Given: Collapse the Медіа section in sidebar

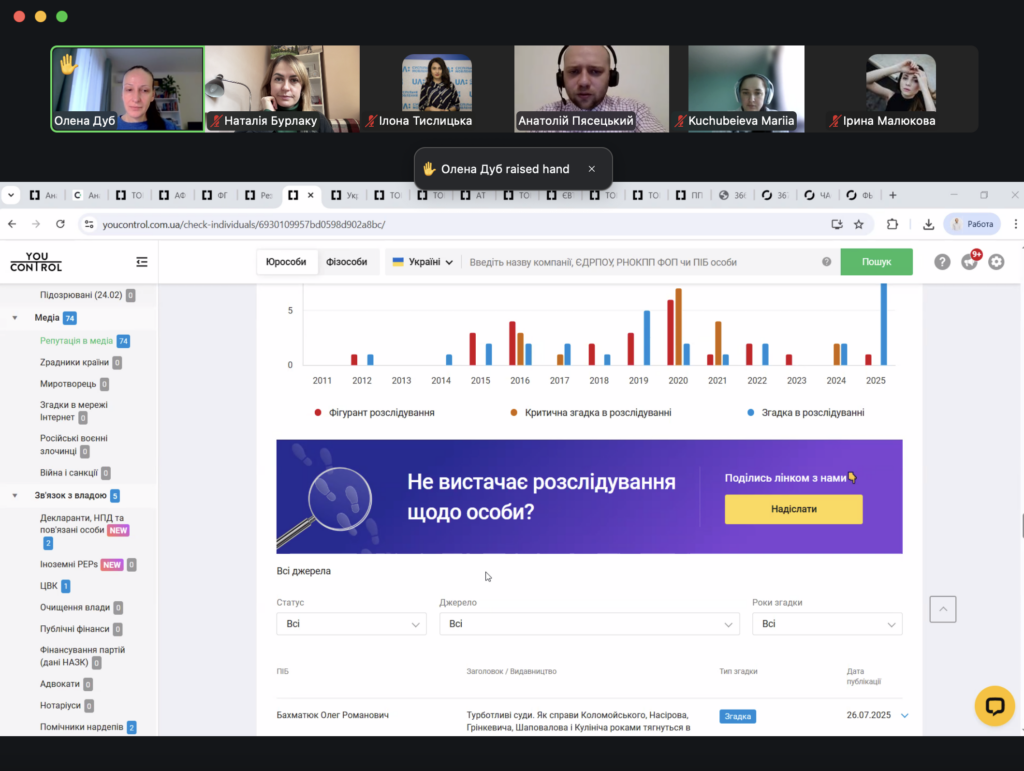Looking at the screenshot, I should coord(15,318).
